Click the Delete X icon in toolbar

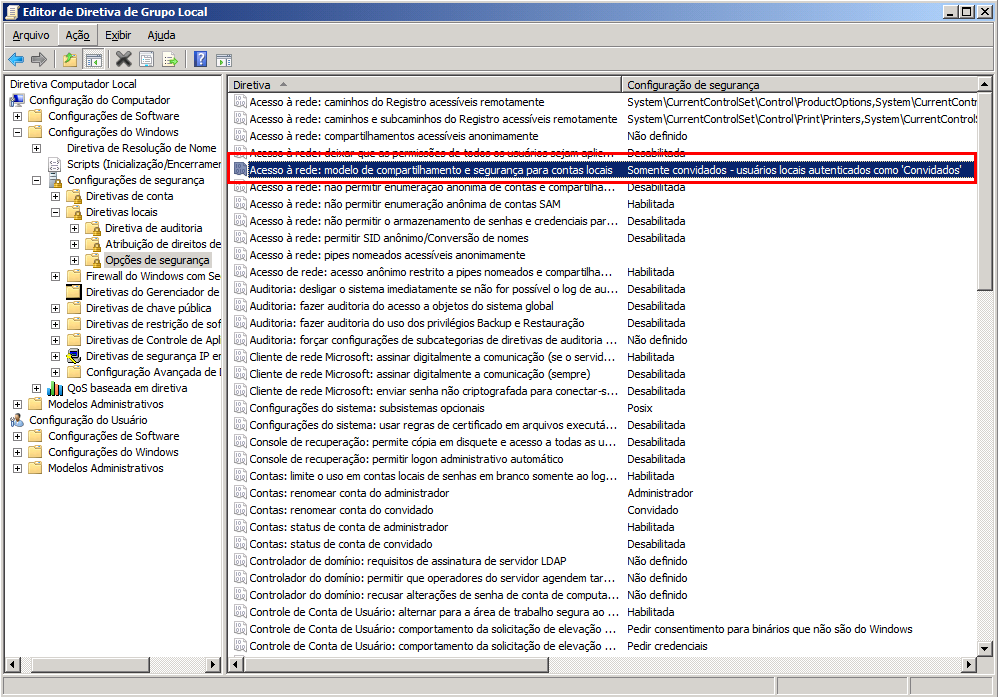click(123, 59)
